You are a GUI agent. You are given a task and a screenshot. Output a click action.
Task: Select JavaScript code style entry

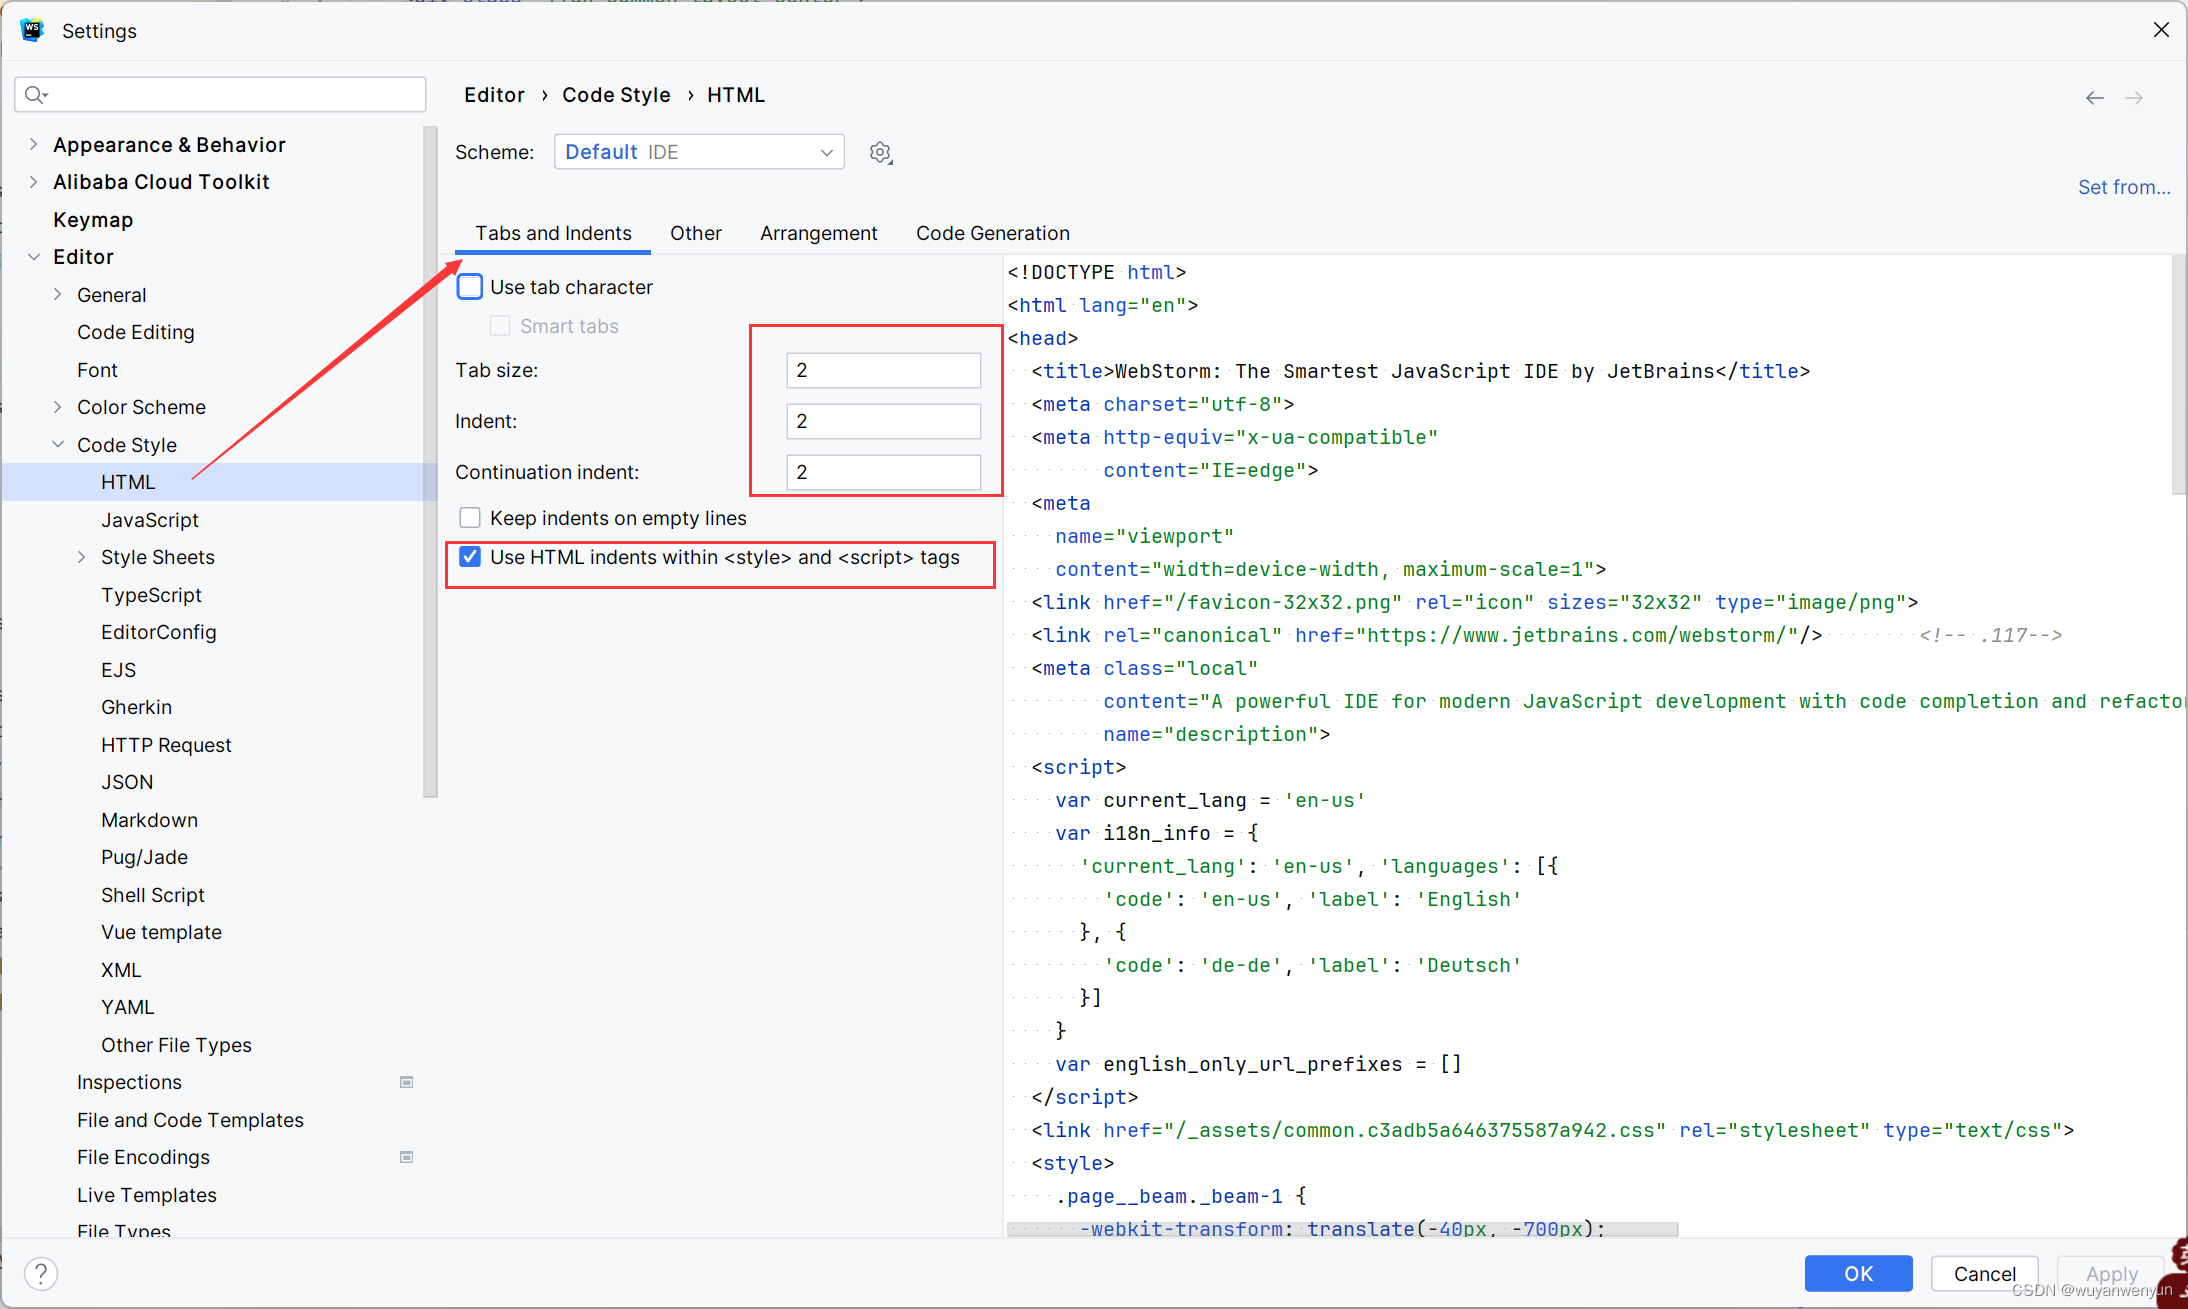[150, 520]
